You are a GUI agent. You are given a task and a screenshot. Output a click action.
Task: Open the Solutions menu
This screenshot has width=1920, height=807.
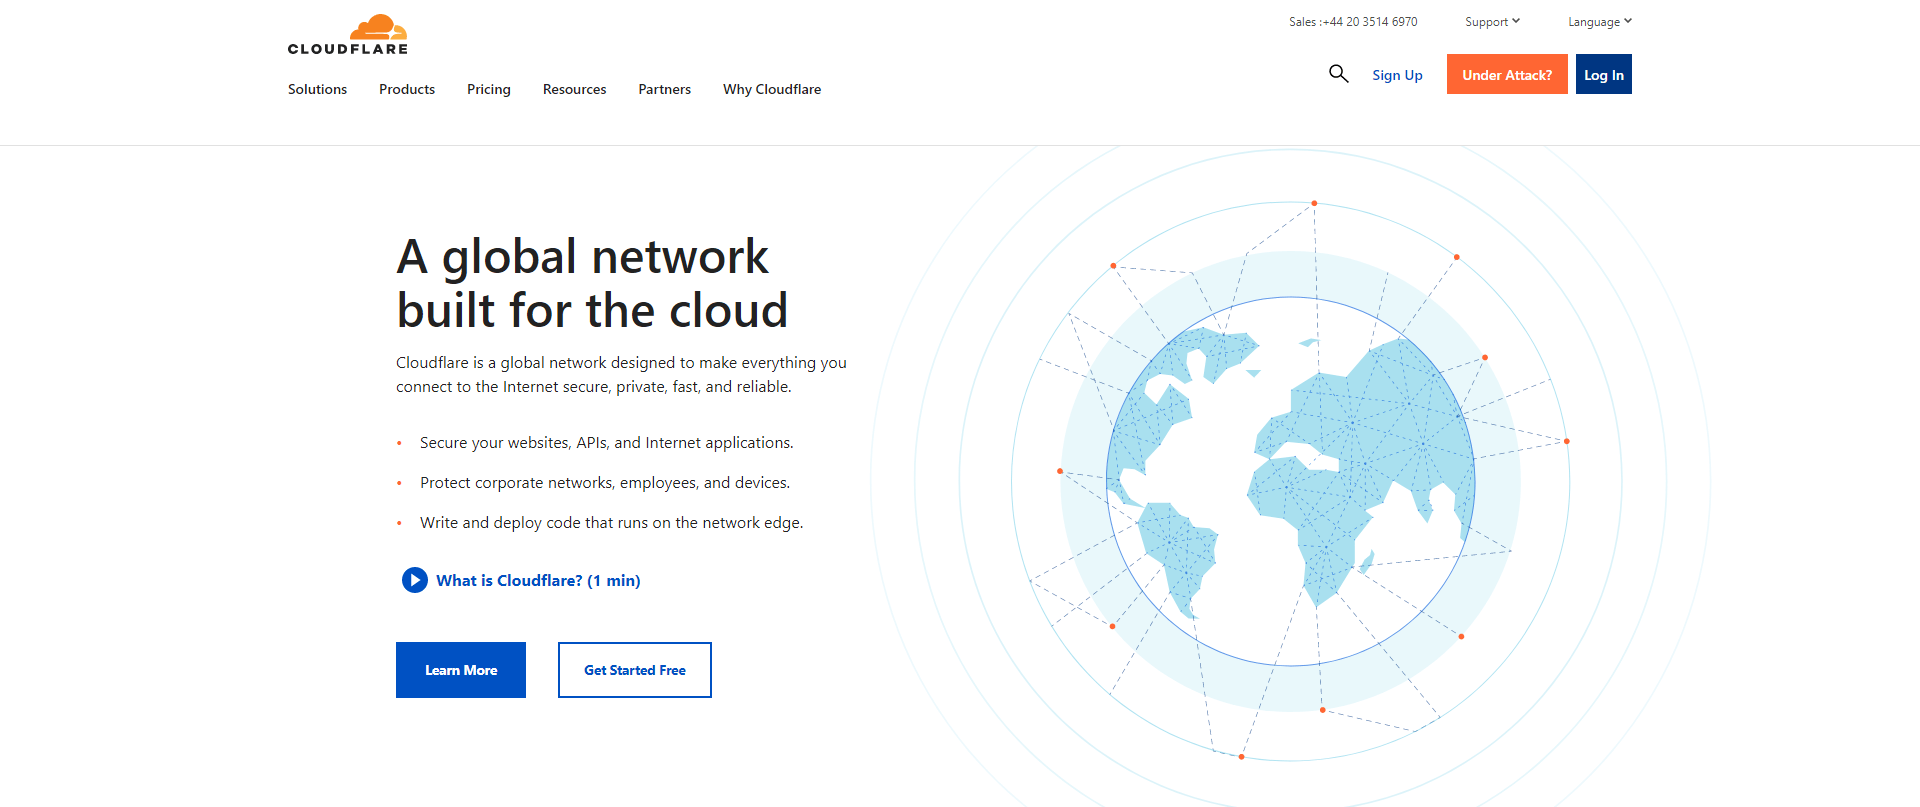coord(317,89)
